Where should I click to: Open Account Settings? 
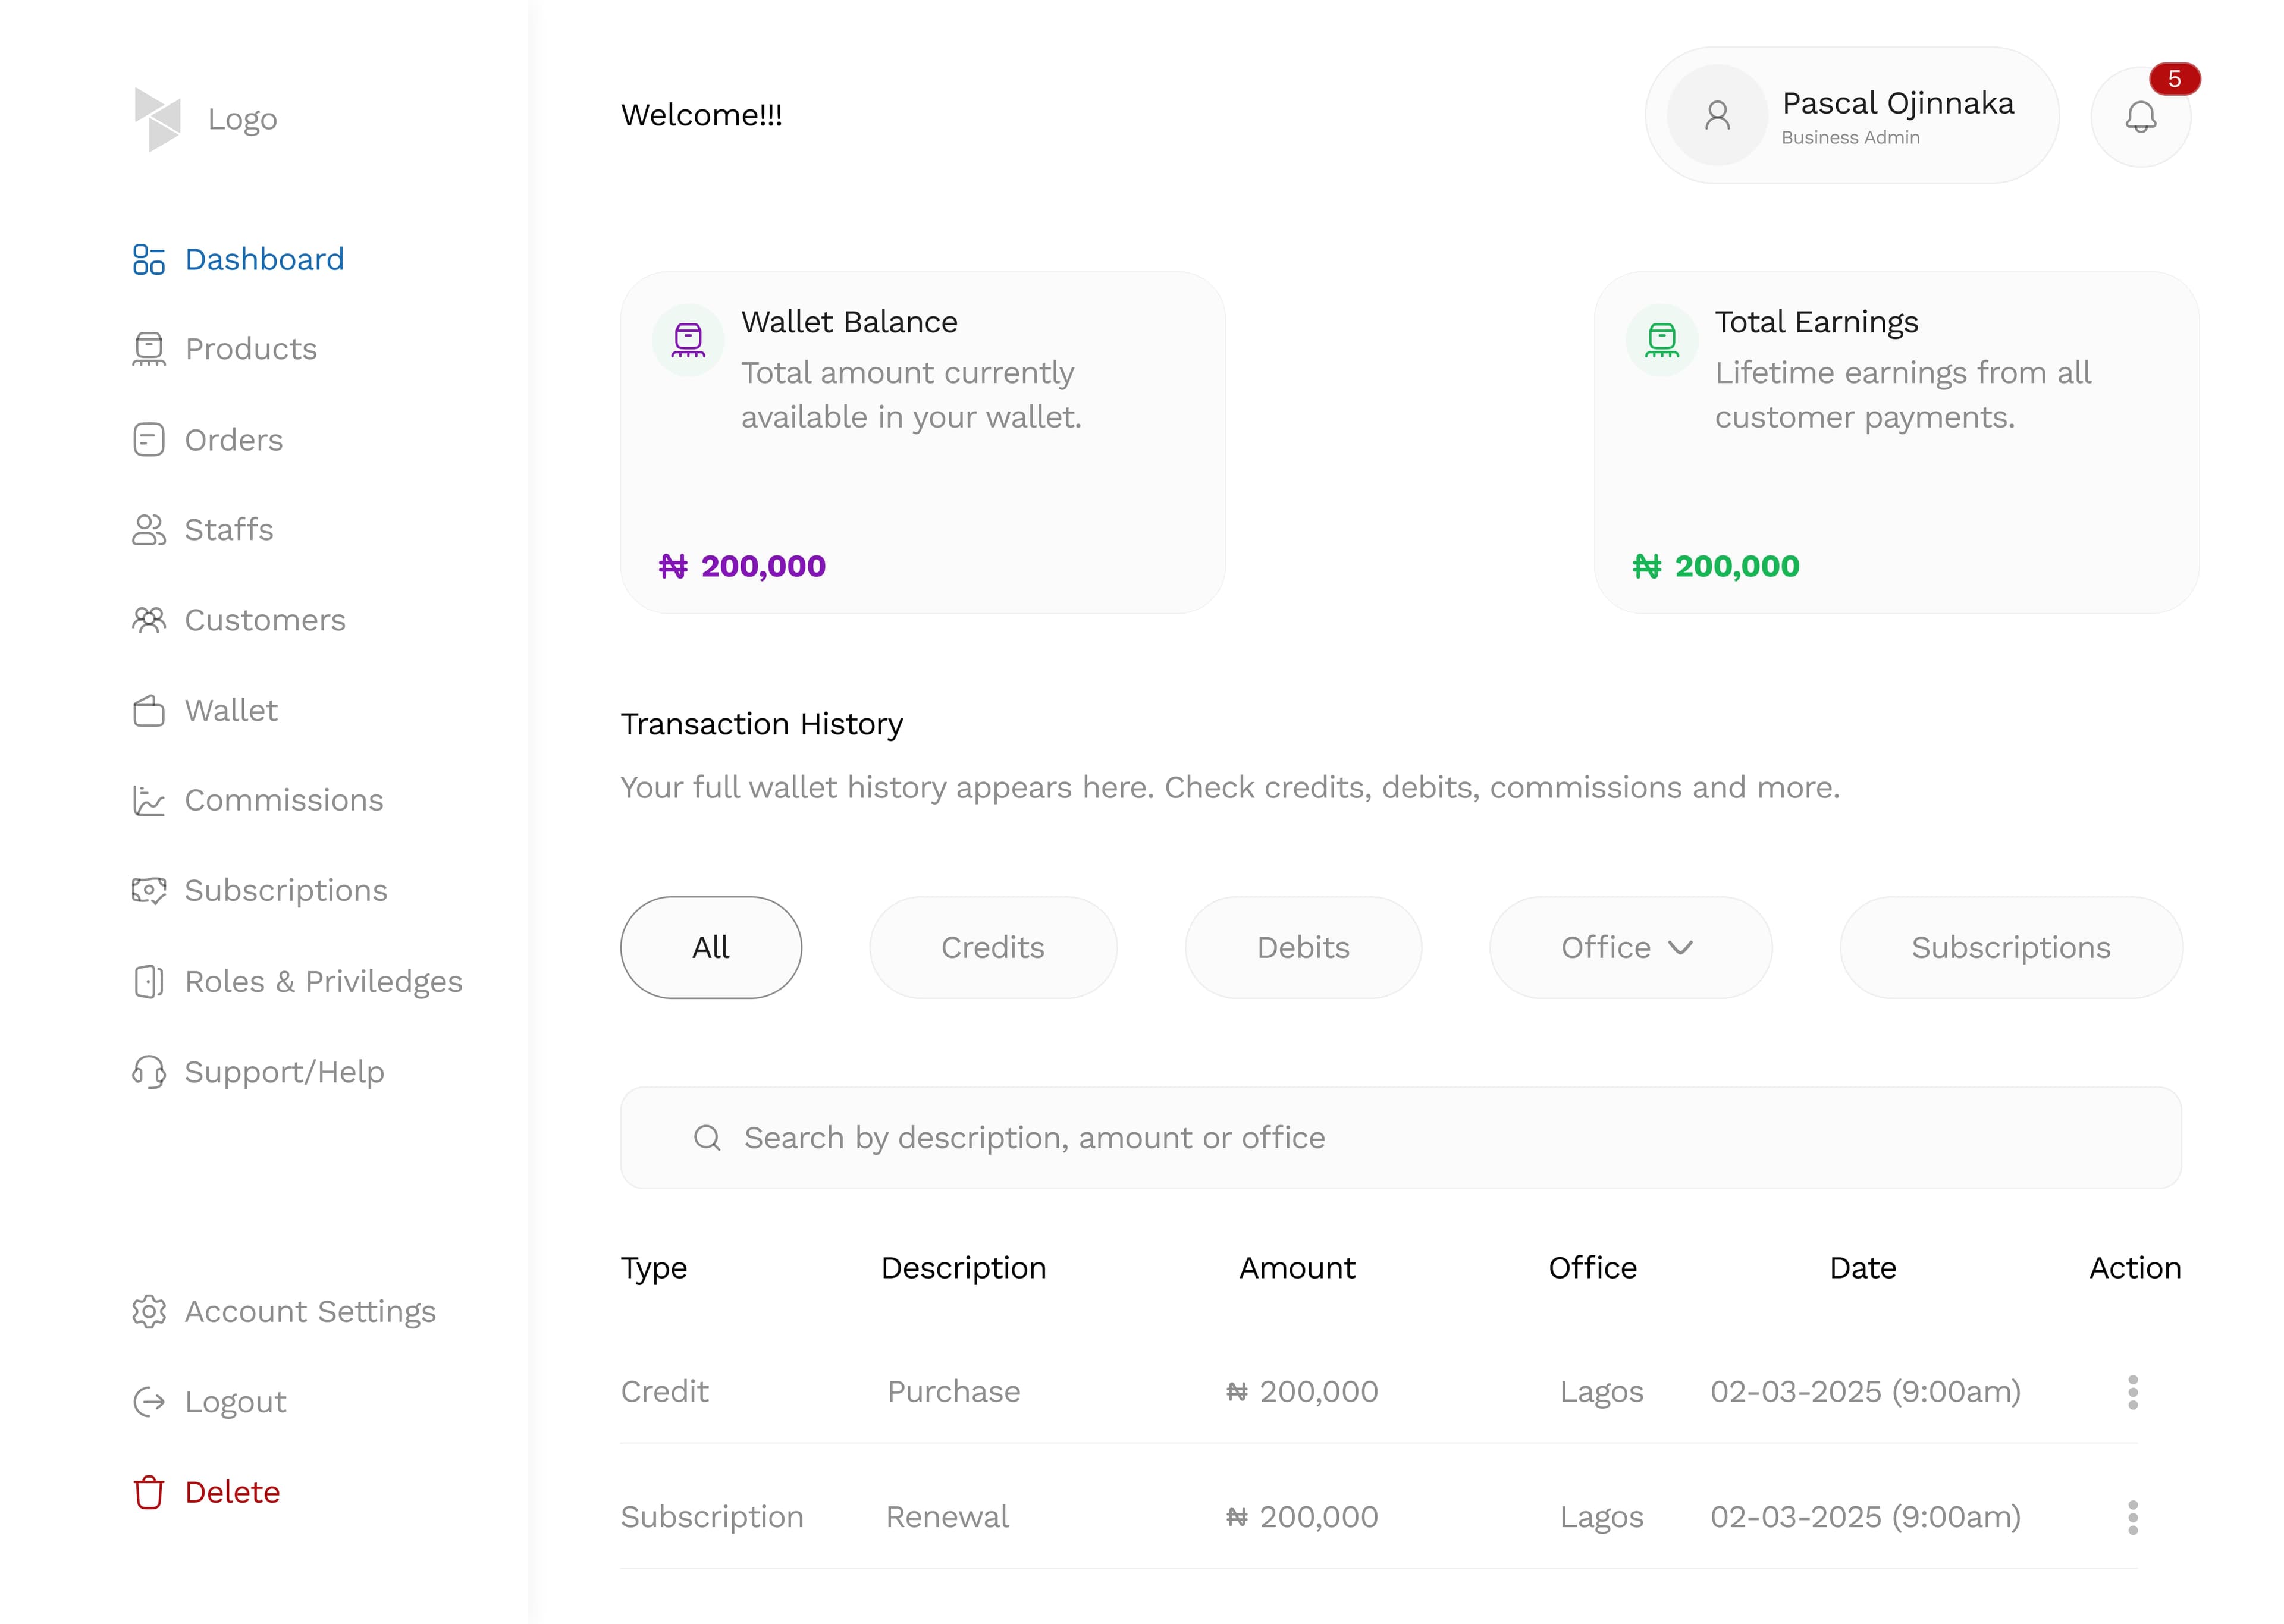click(310, 1311)
